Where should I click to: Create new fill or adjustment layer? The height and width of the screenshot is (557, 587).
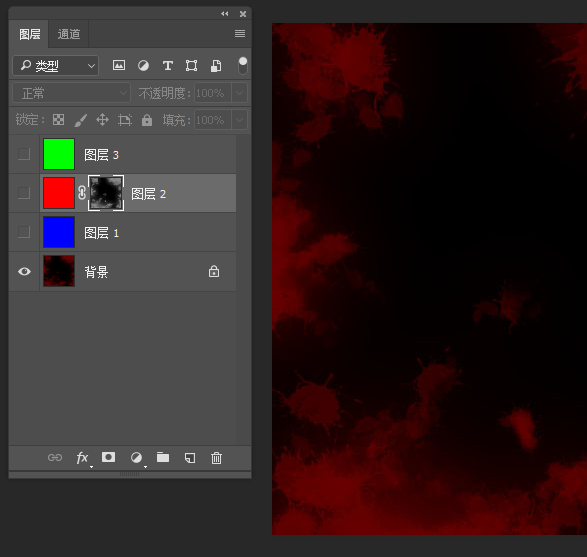(136, 457)
